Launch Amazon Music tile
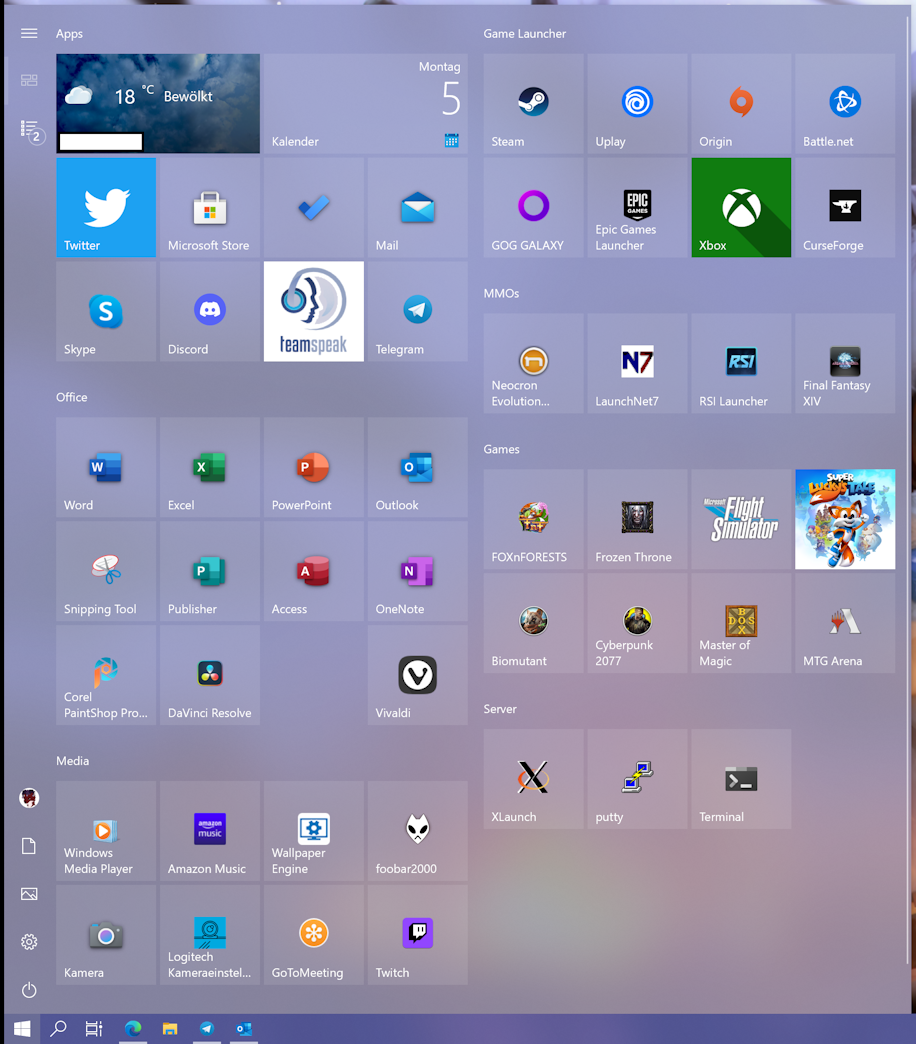The height and width of the screenshot is (1044, 916). 210,830
